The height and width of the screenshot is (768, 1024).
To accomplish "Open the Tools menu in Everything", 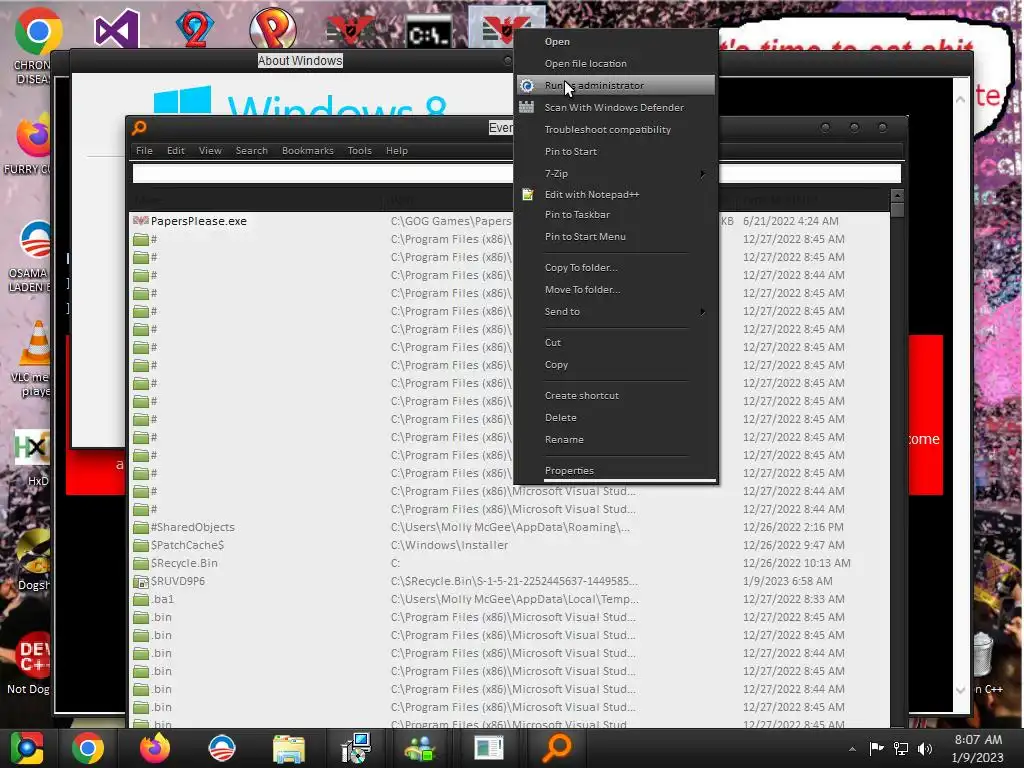I will (359, 150).
